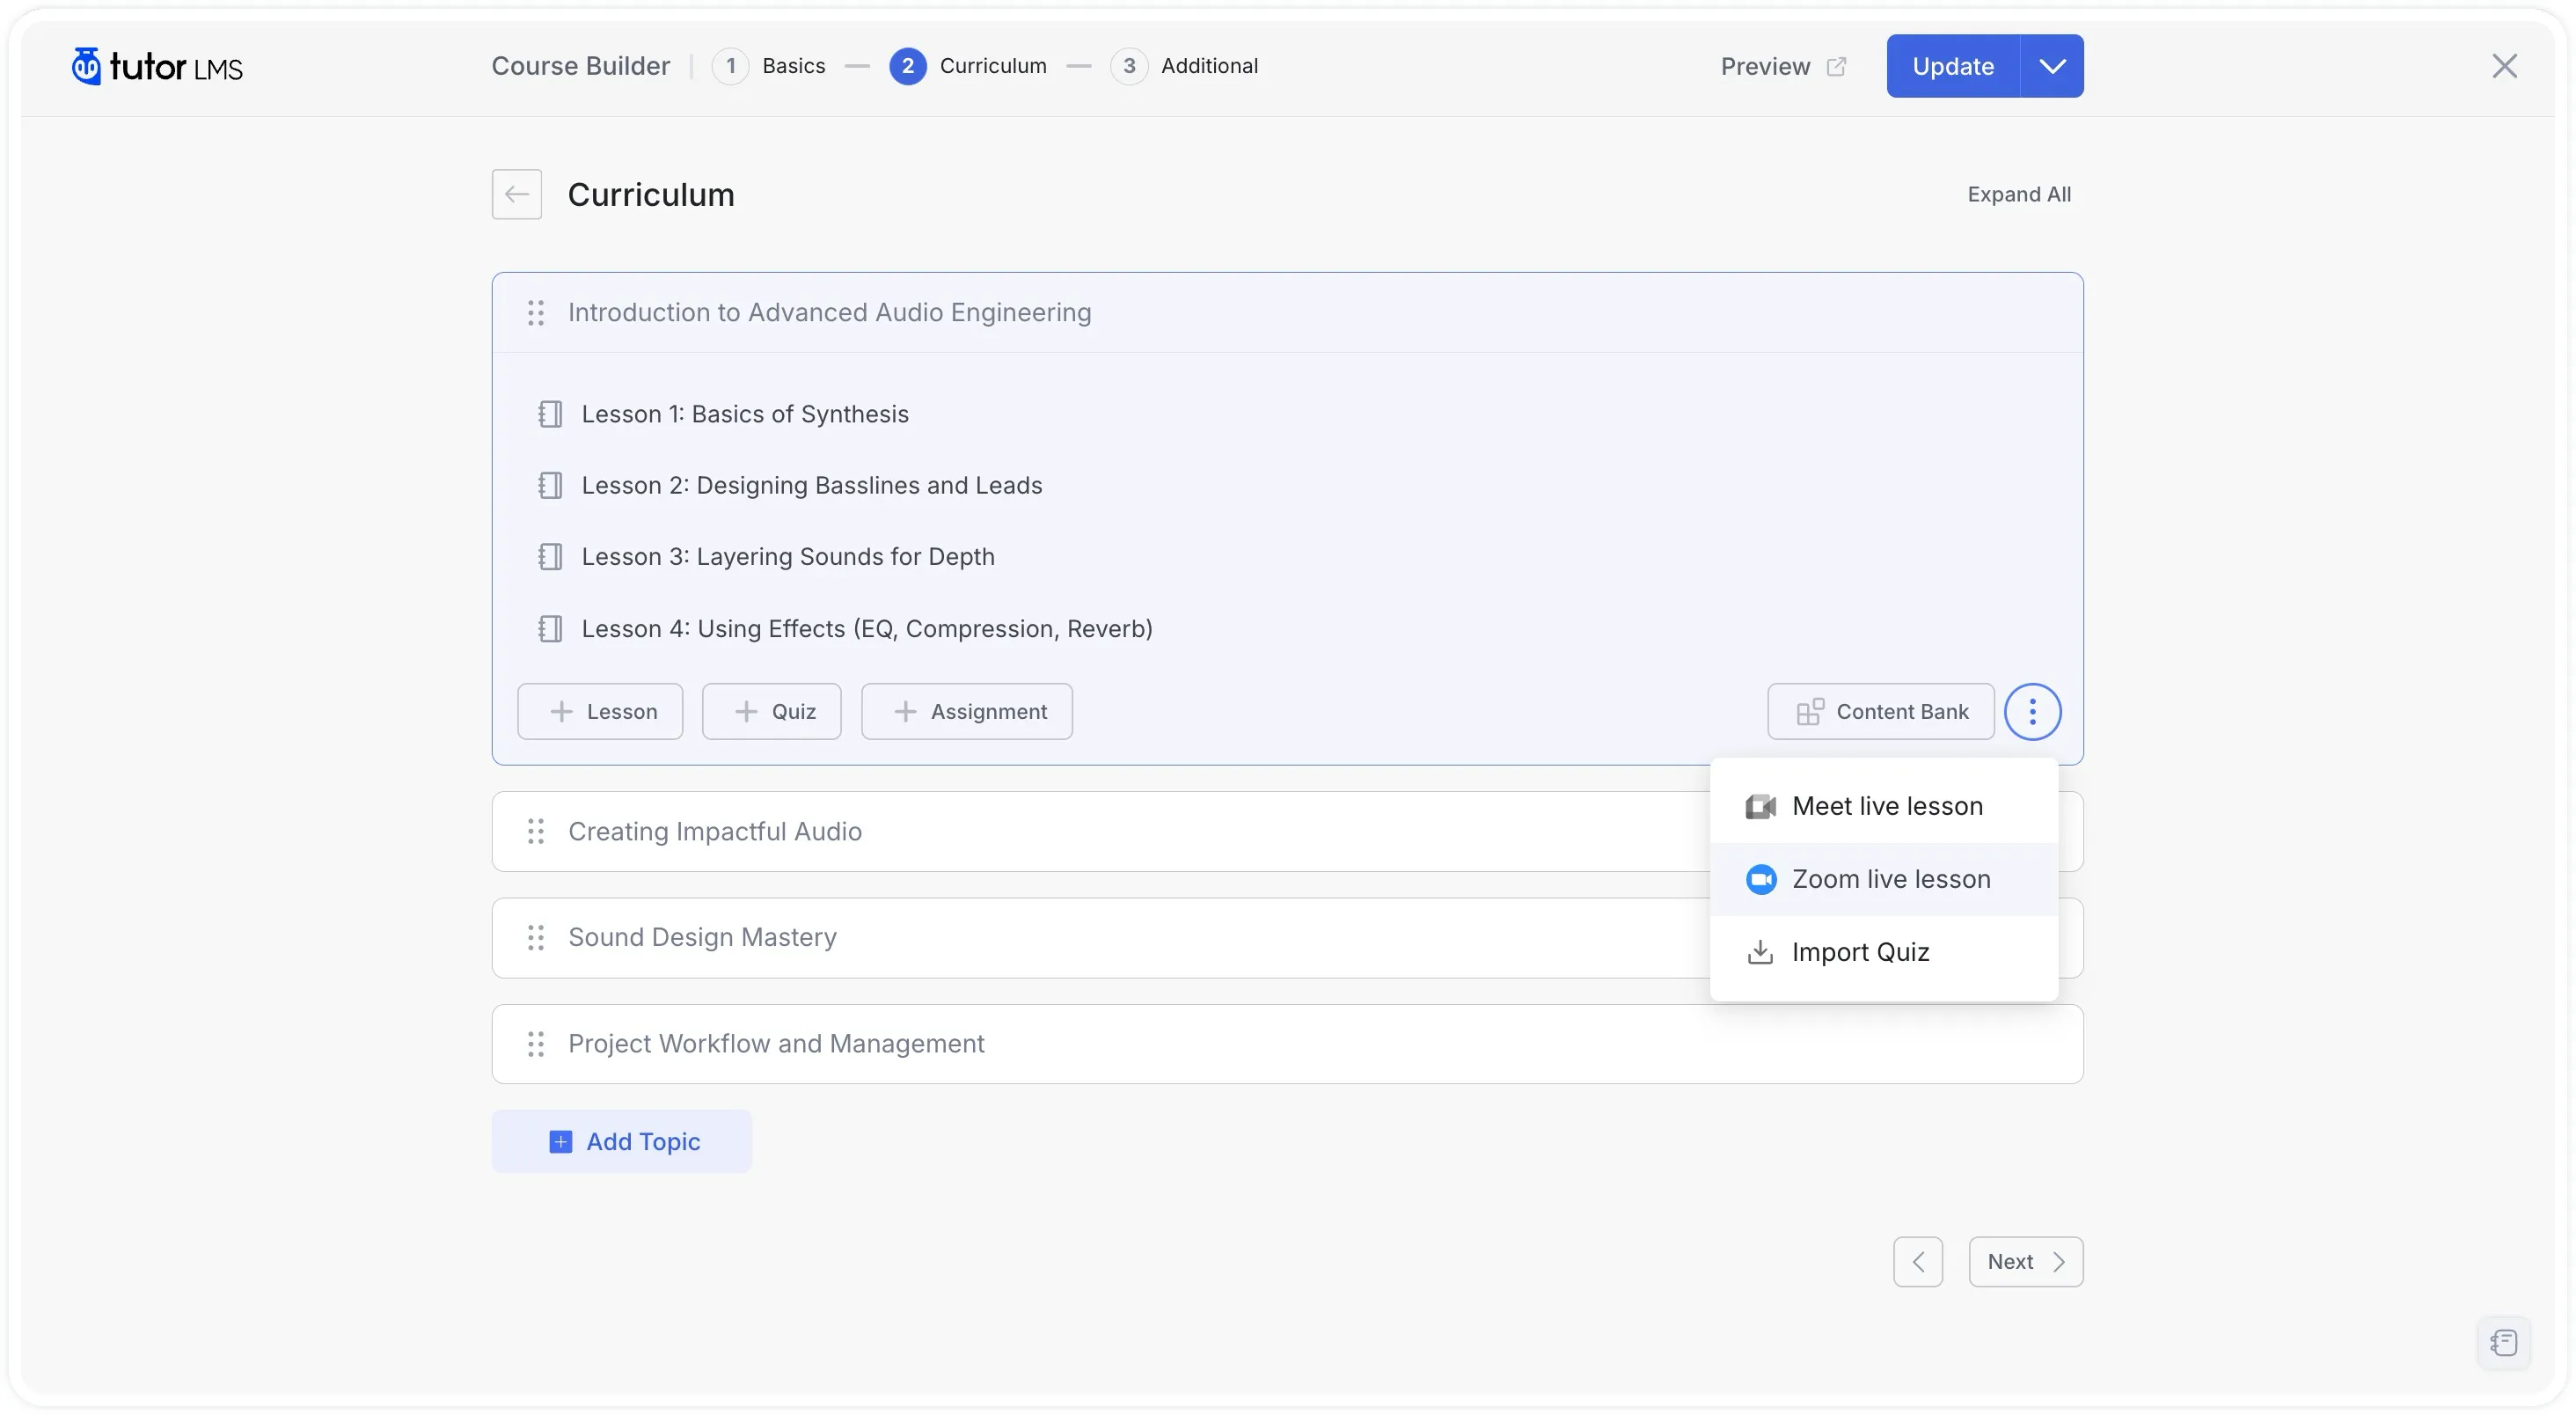Click the Google Meet camera icon

[x=1760, y=806]
